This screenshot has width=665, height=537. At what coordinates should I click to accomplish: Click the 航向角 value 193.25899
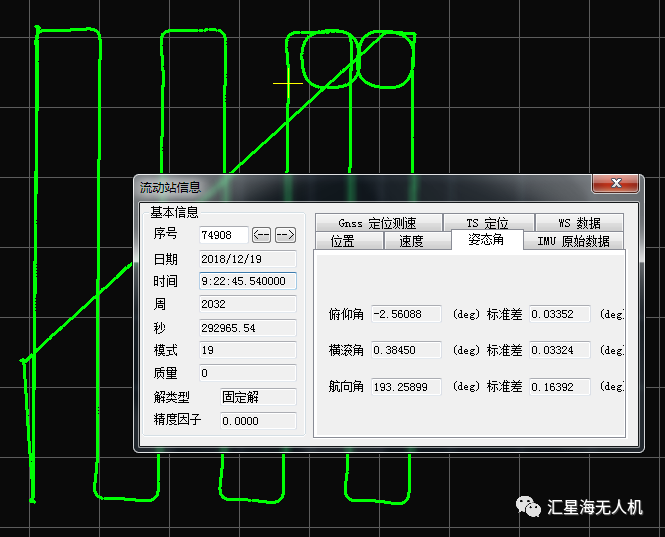point(406,385)
